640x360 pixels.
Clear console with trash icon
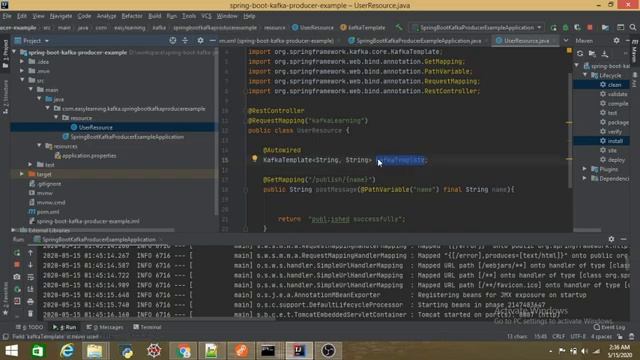pyautogui.click(x=31, y=313)
